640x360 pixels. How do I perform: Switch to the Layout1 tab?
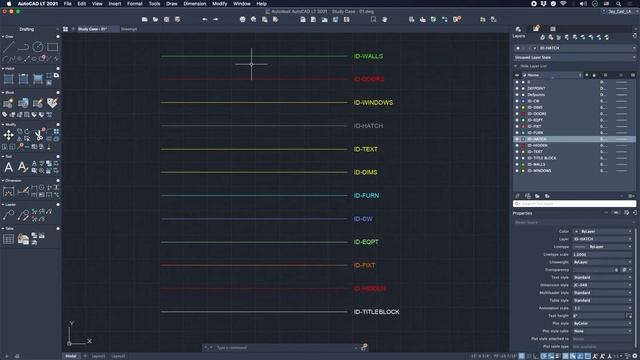98,356
